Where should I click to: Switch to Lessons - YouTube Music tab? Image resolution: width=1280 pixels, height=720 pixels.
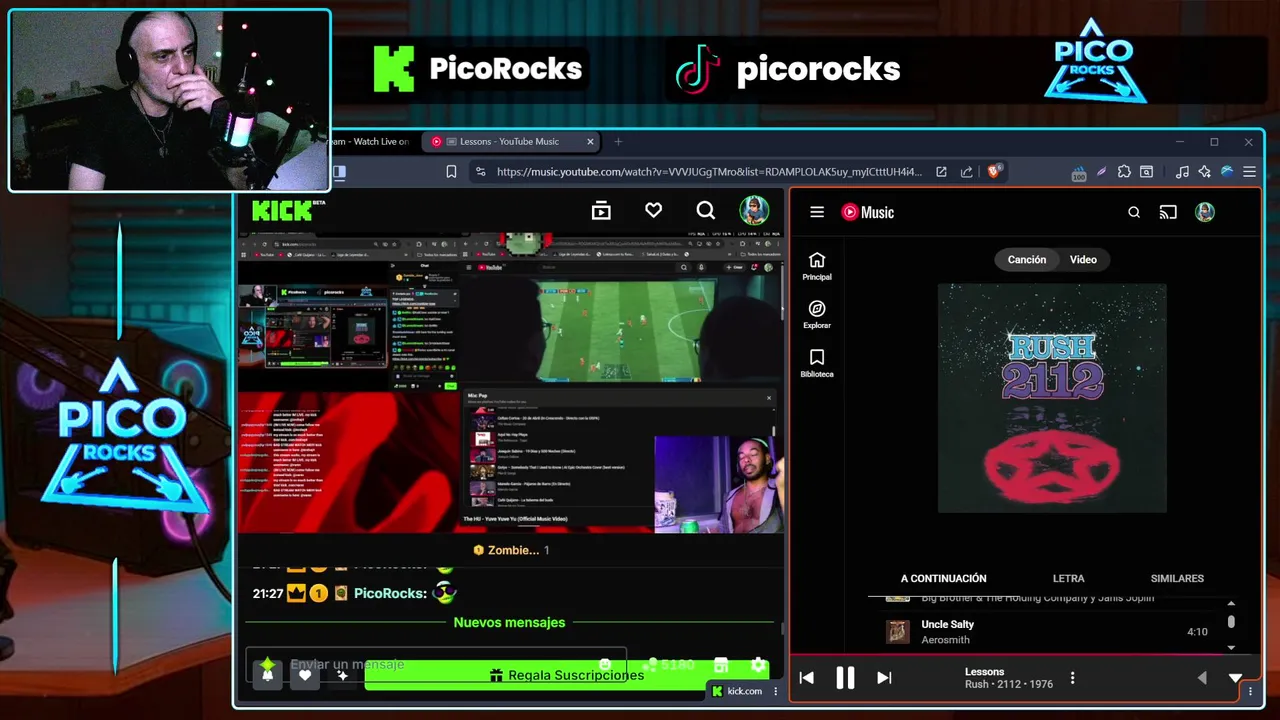(509, 142)
